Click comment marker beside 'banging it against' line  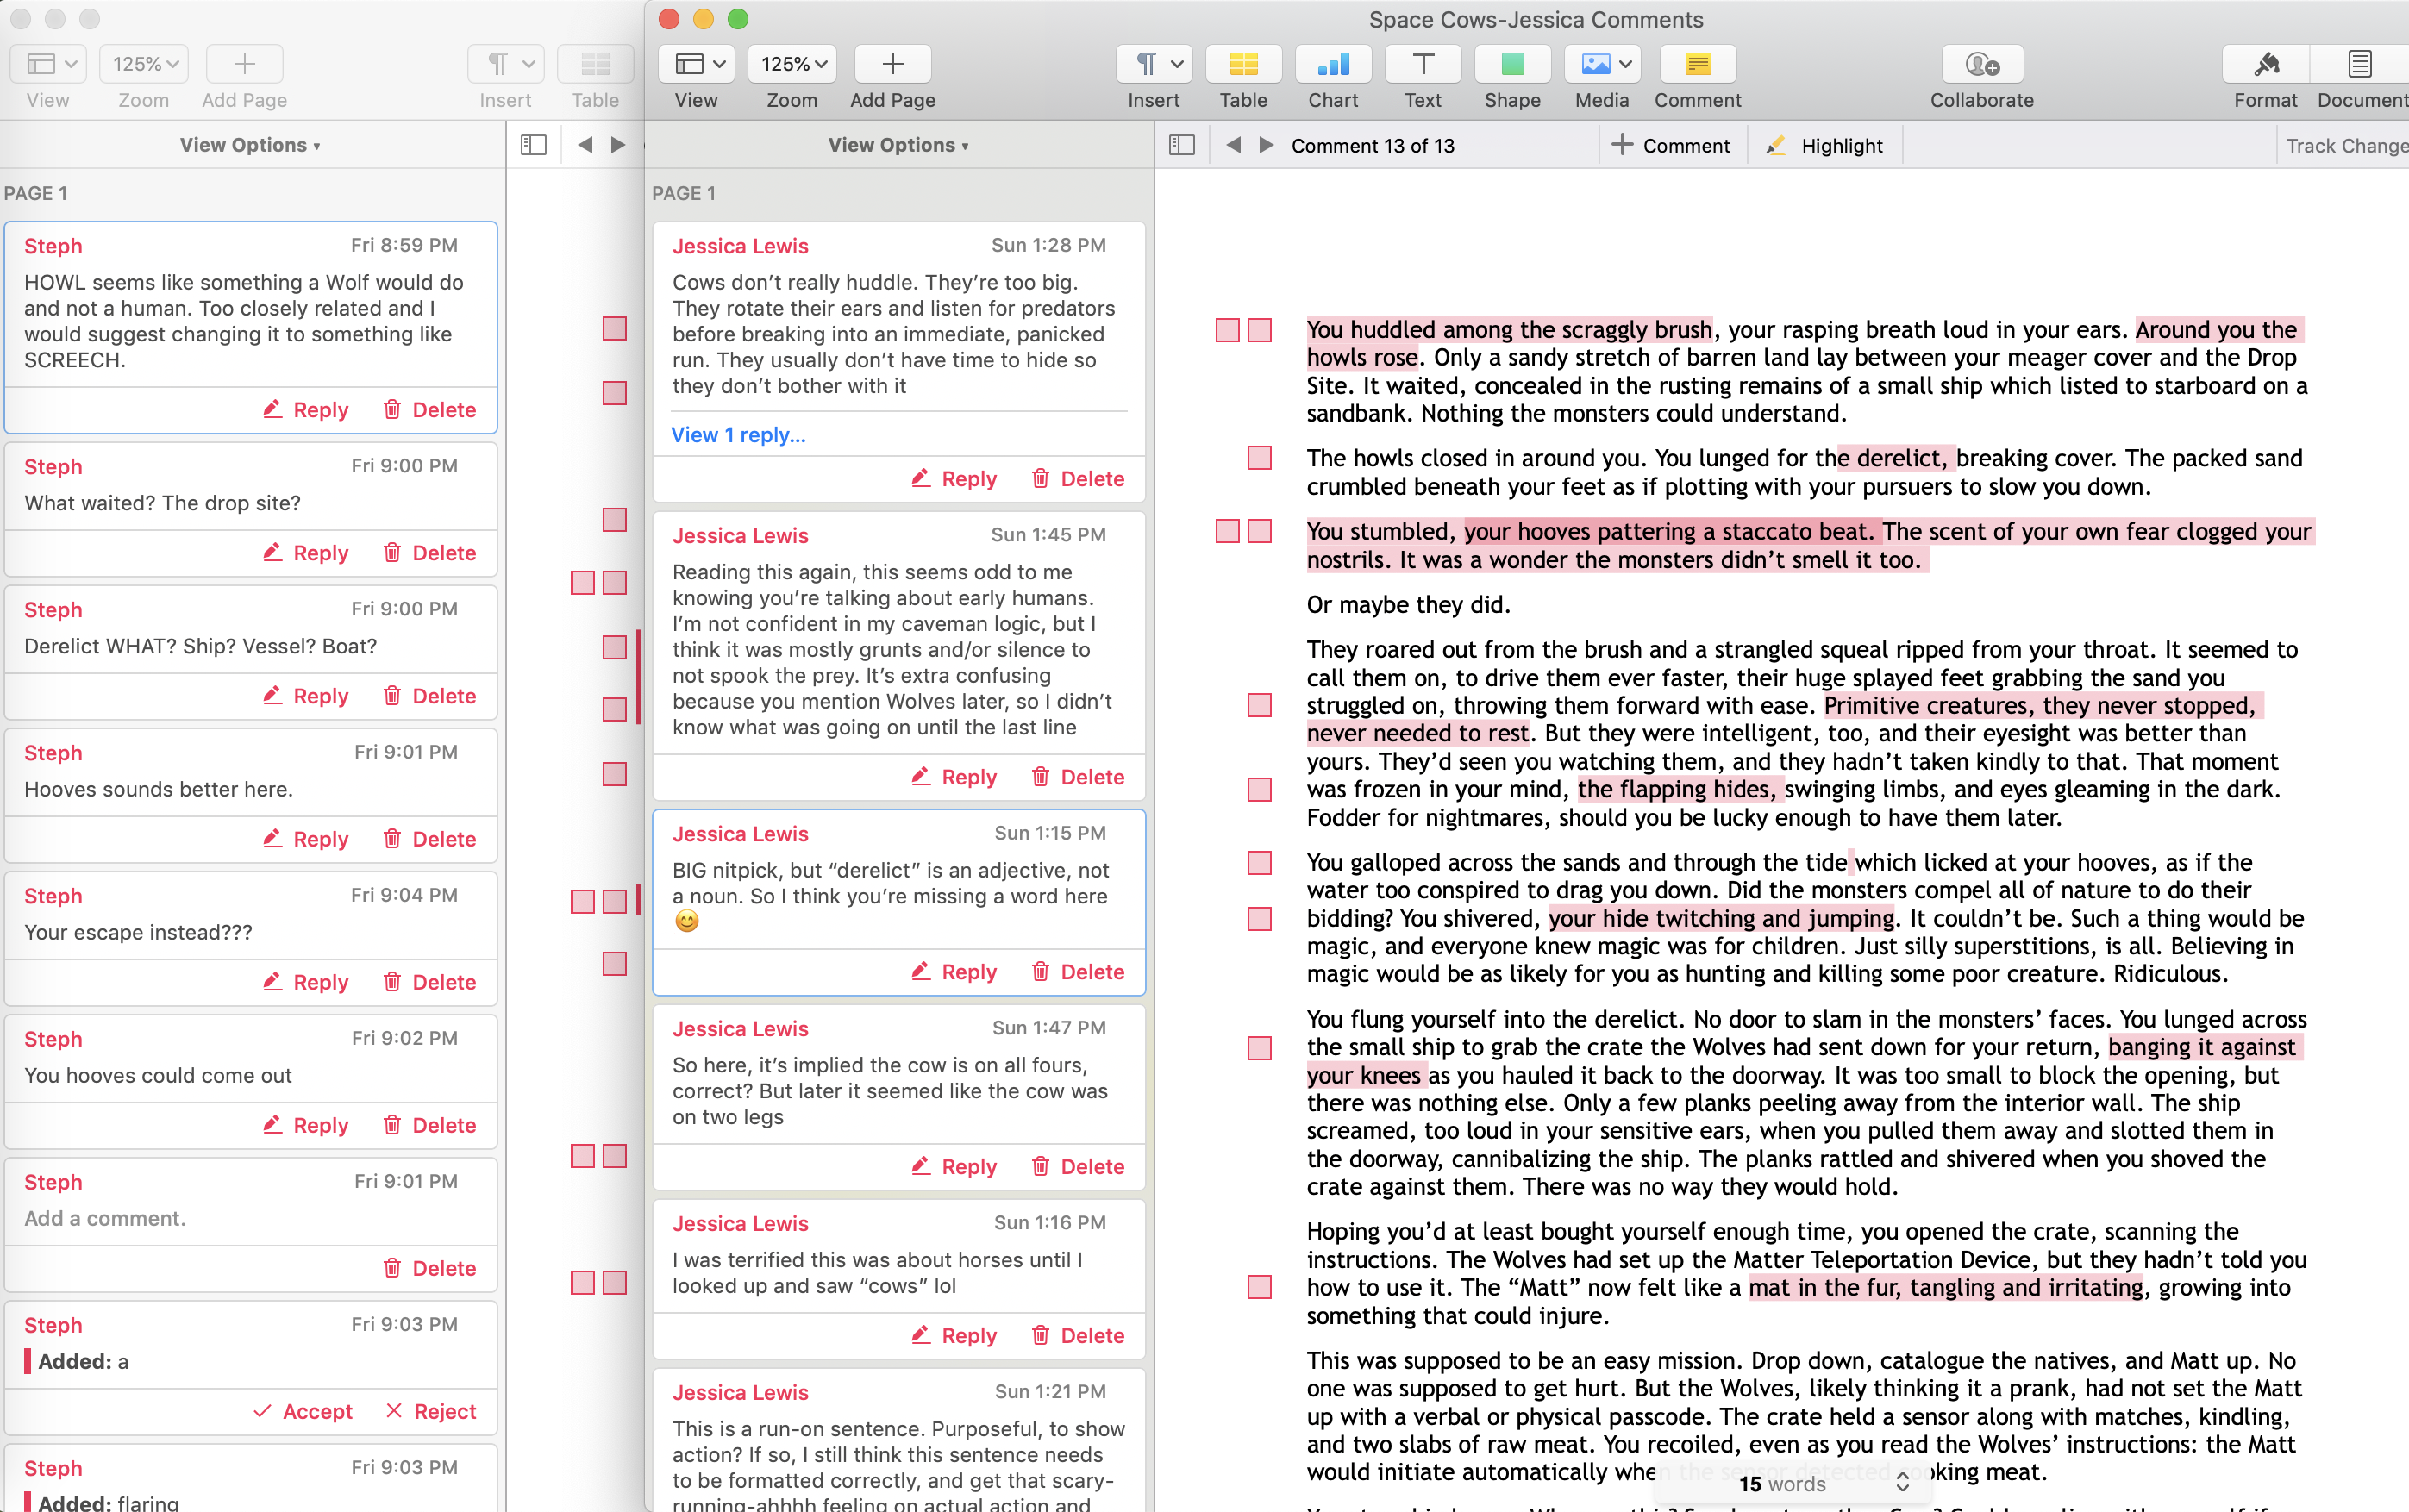[1260, 1048]
